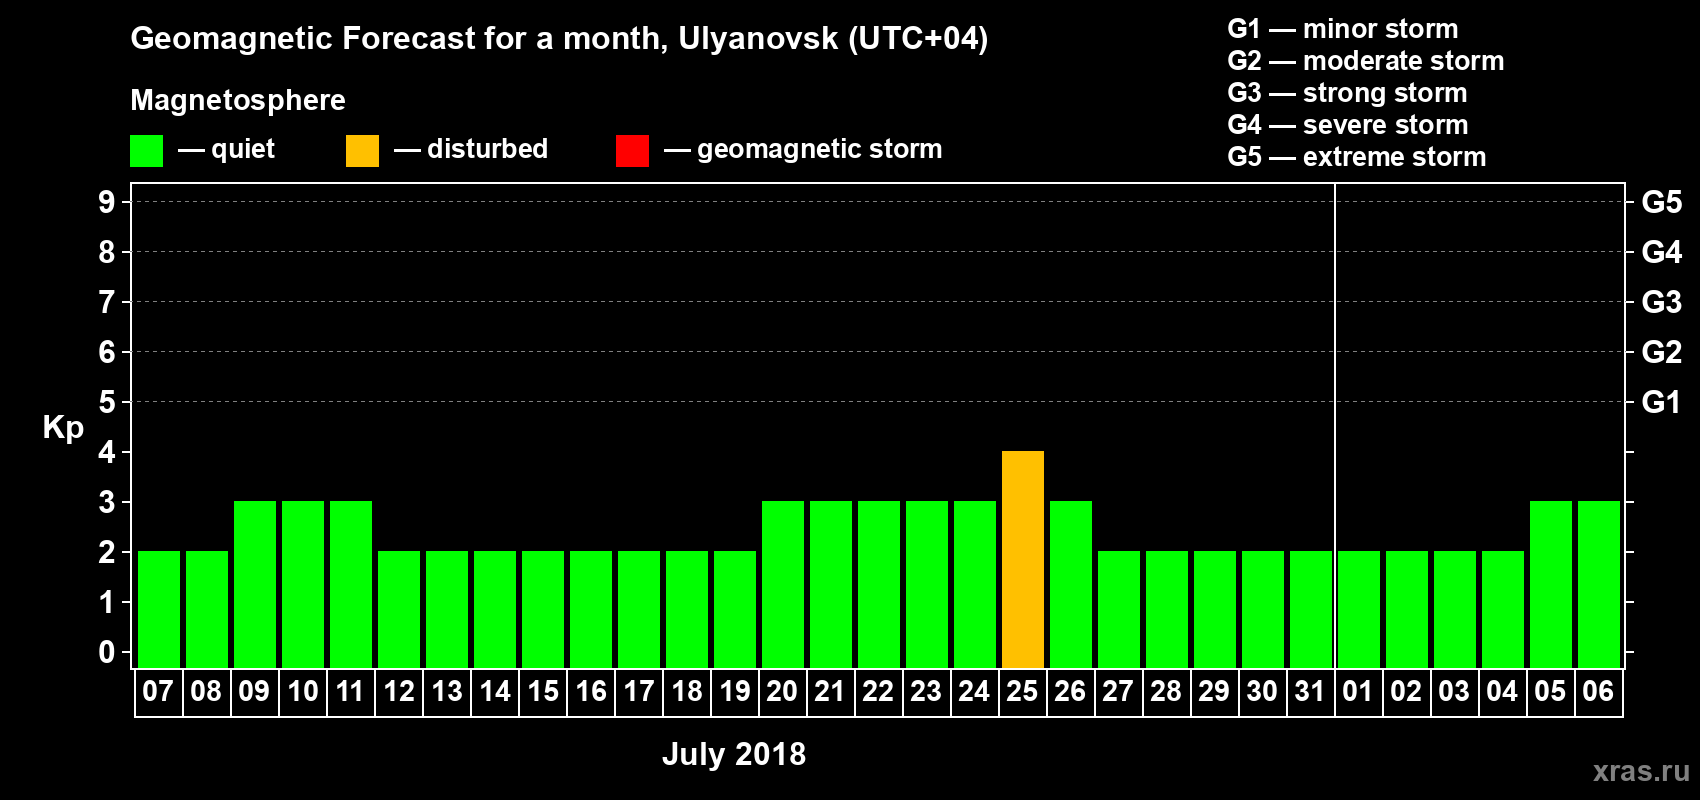The width and height of the screenshot is (1700, 800).
Task: Click the date label 12
Action: 398,691
